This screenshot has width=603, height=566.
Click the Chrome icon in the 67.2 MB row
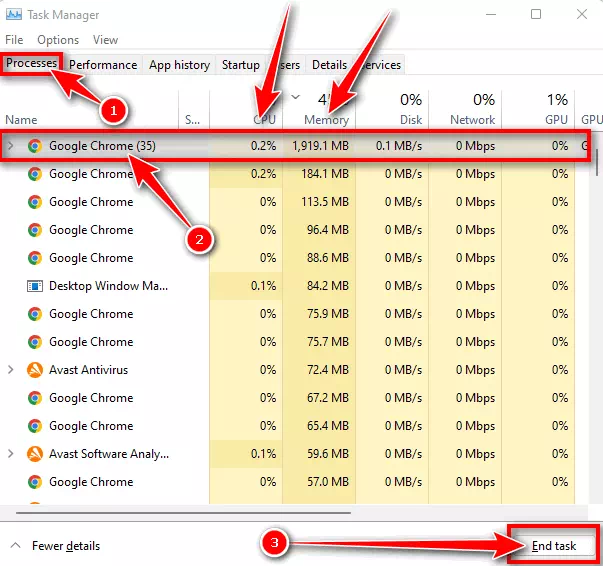[35, 398]
